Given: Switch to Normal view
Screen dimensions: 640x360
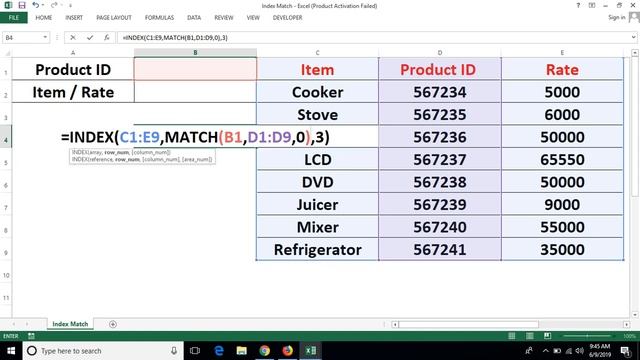Looking at the screenshot, I should click(x=511, y=336).
